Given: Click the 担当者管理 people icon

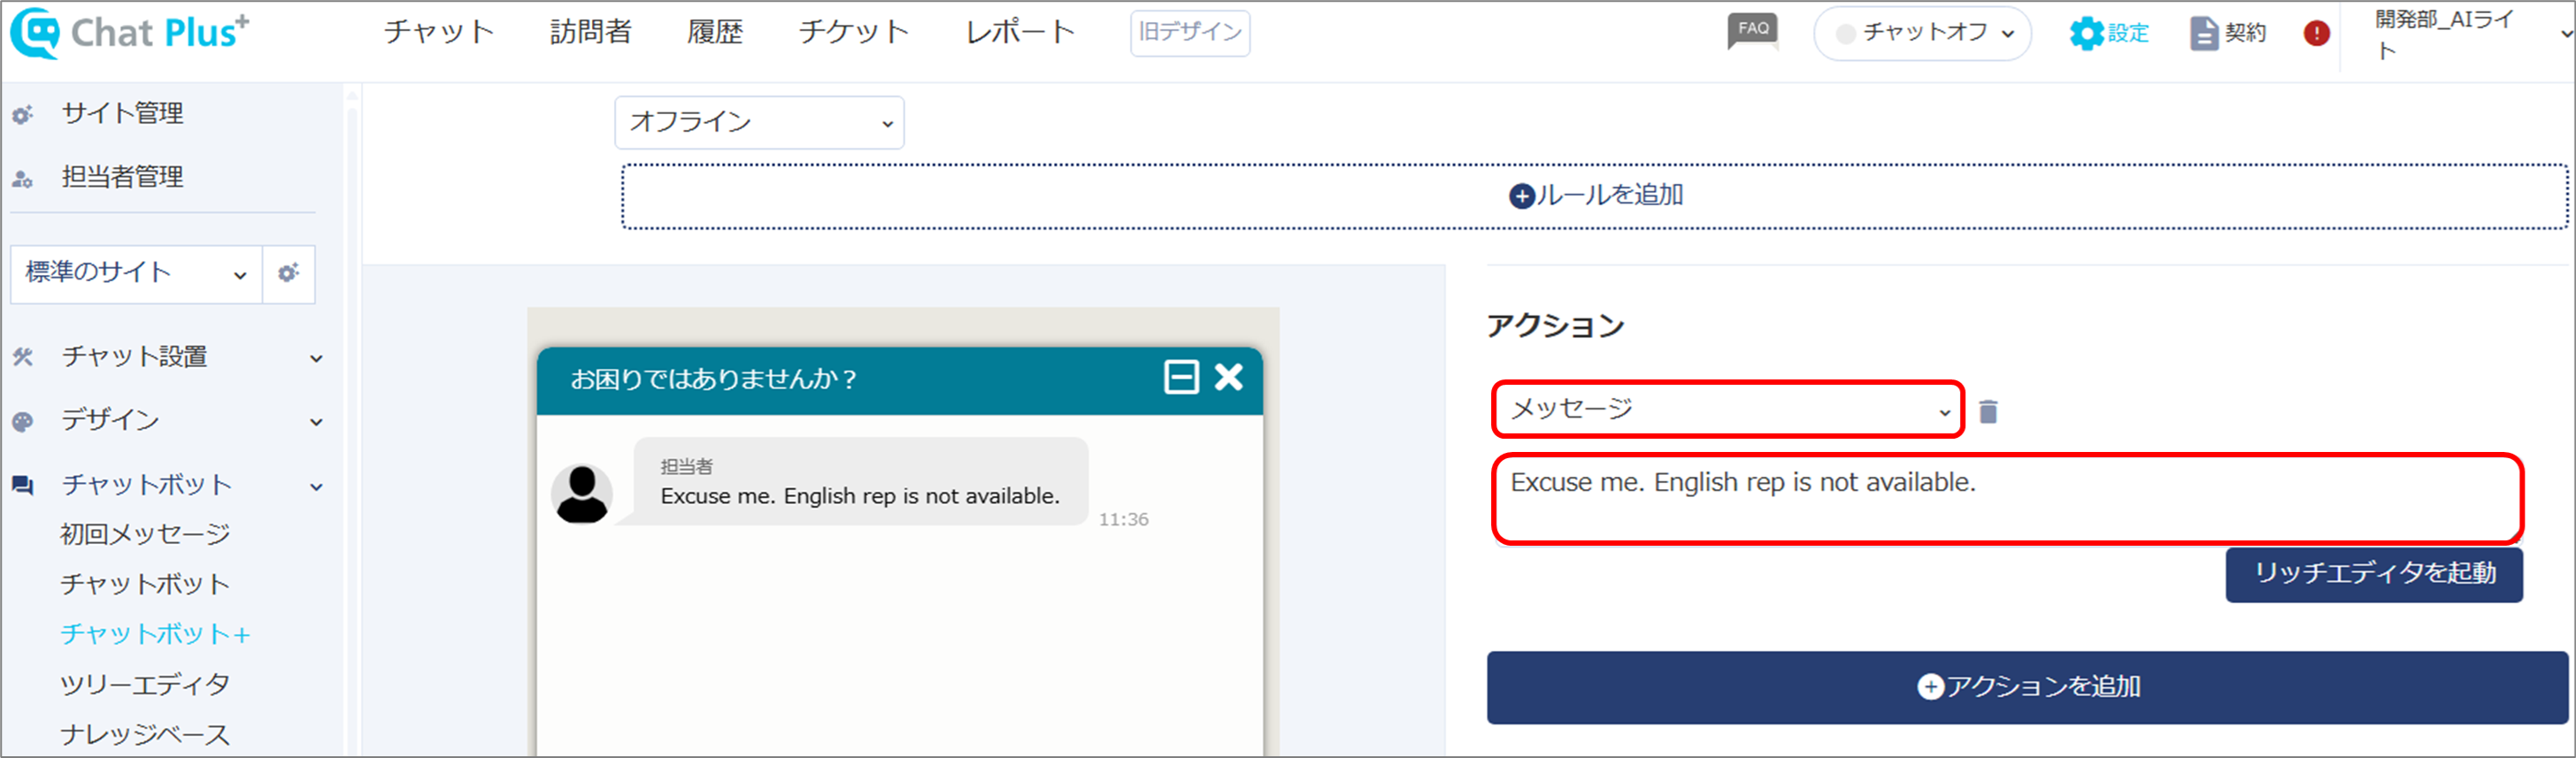Looking at the screenshot, I should pyautogui.click(x=23, y=179).
